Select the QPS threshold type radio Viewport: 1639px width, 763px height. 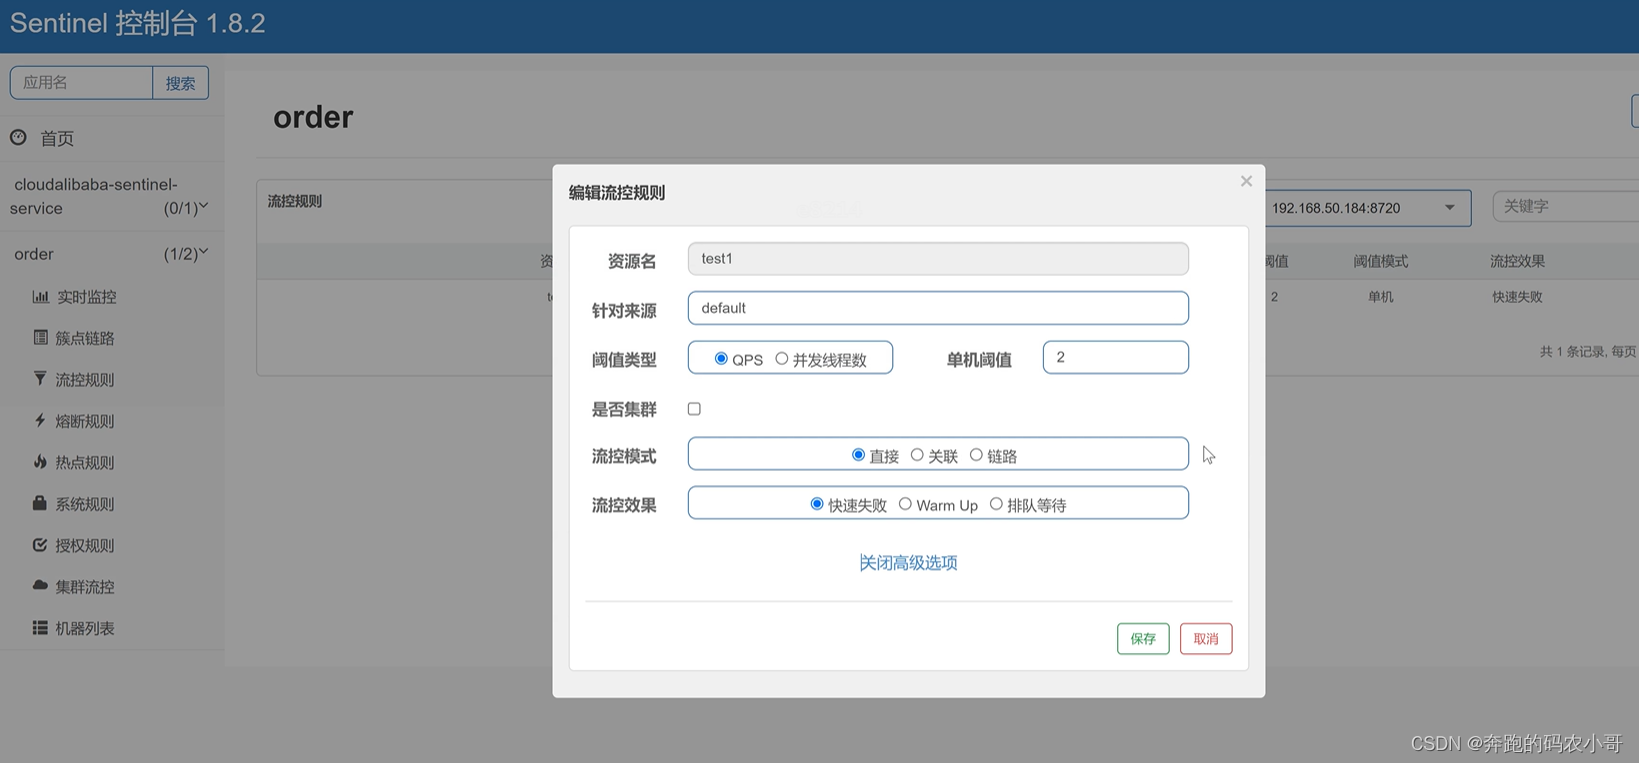721,358
